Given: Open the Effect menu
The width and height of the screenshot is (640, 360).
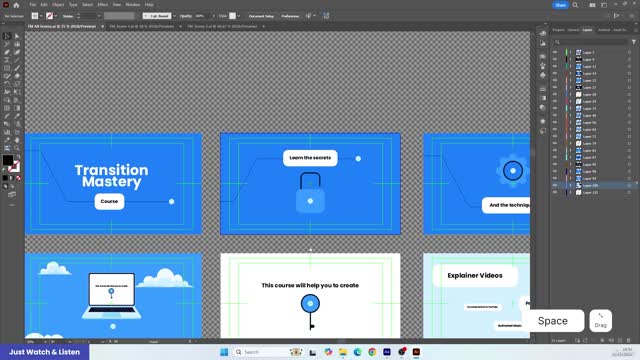Looking at the screenshot, I should 102,5.
